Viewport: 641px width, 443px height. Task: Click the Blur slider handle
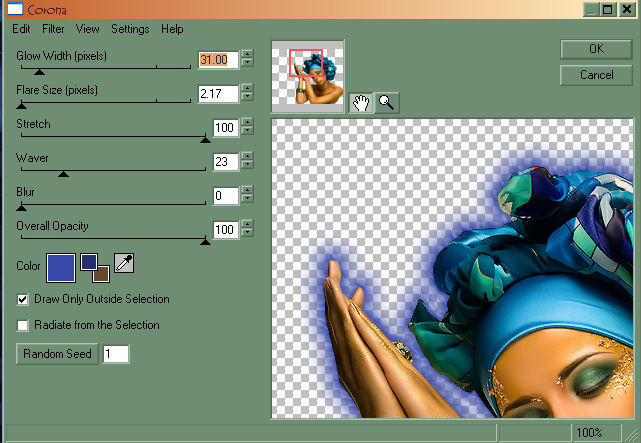pos(21,208)
